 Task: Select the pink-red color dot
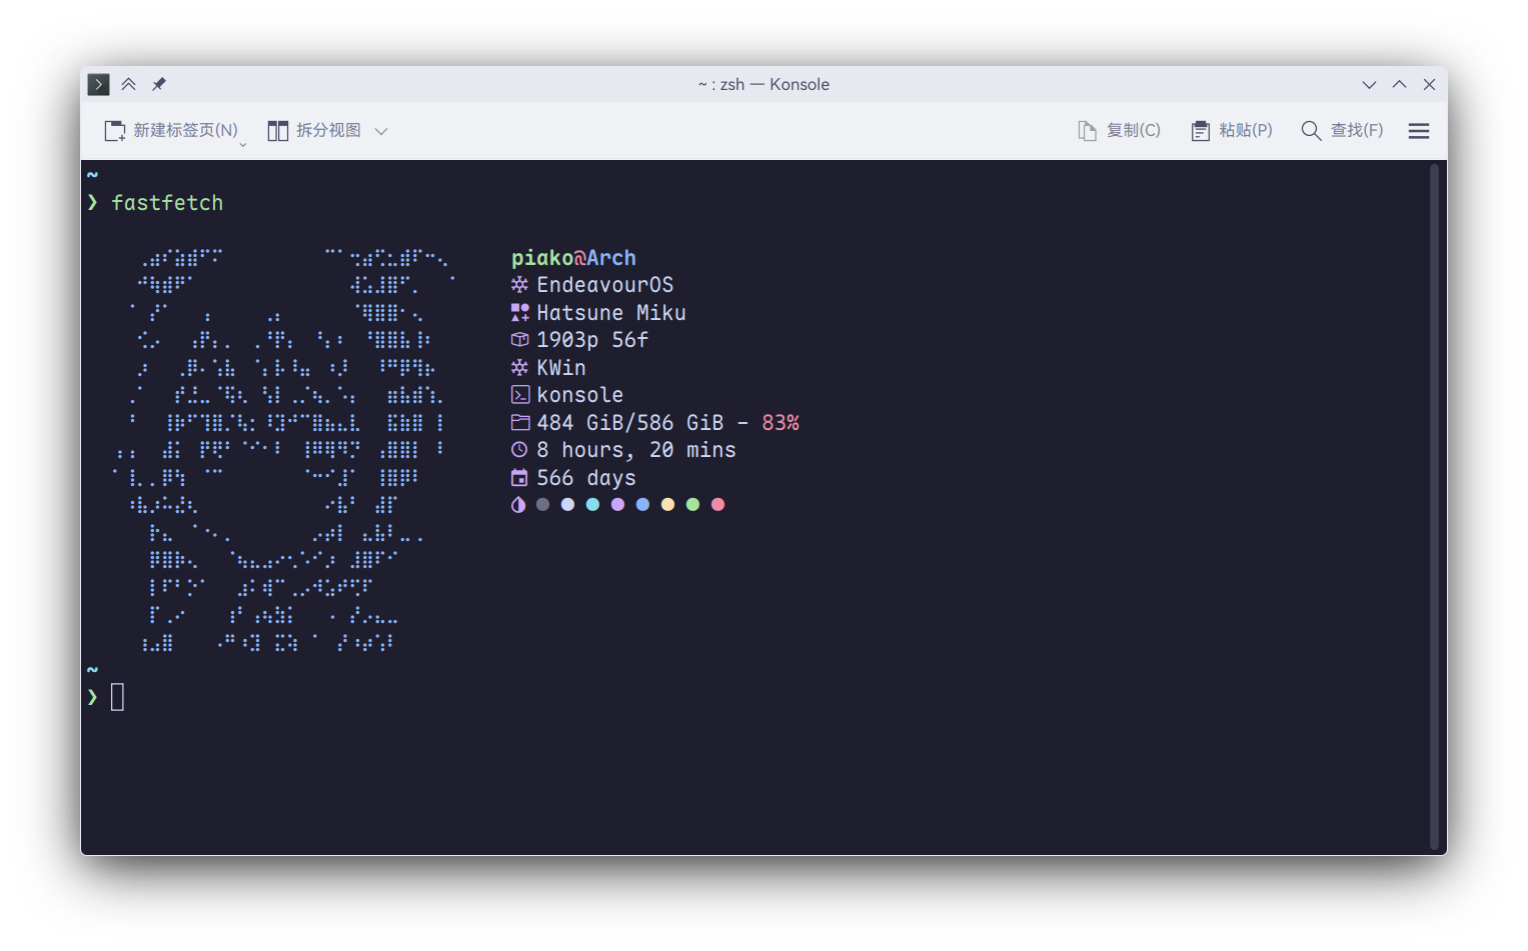click(x=718, y=505)
